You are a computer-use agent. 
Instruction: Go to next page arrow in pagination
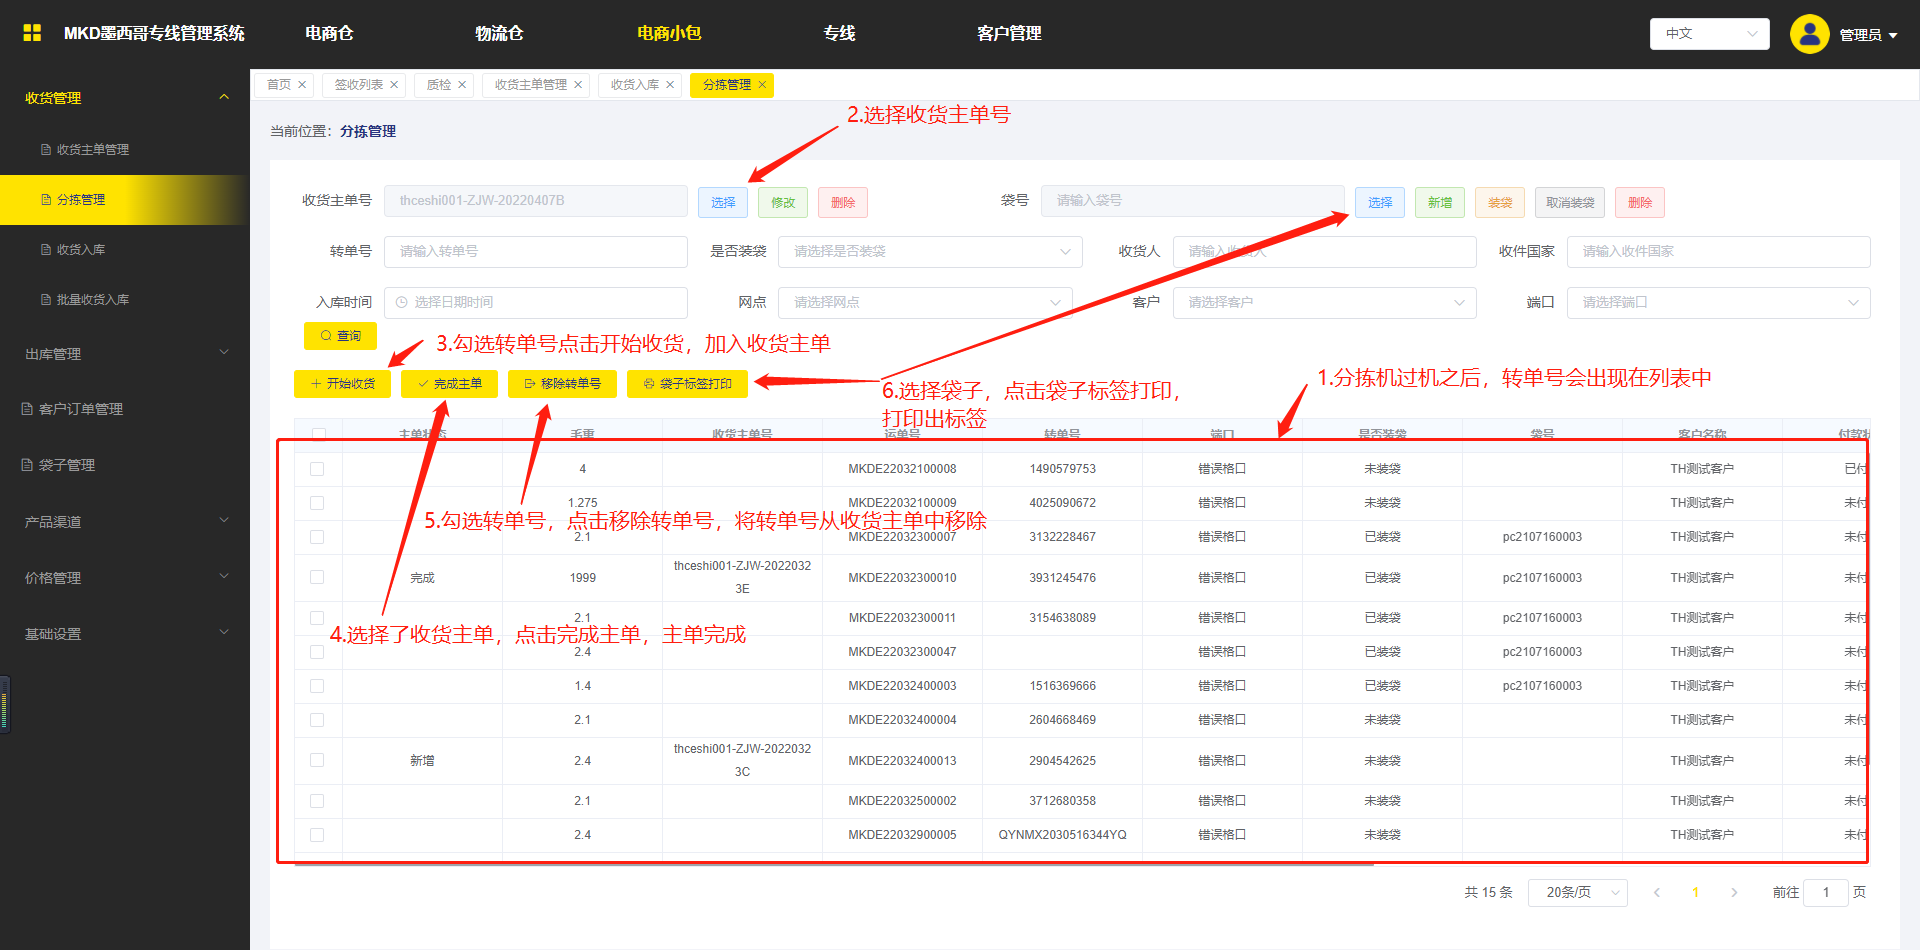pos(1734,892)
